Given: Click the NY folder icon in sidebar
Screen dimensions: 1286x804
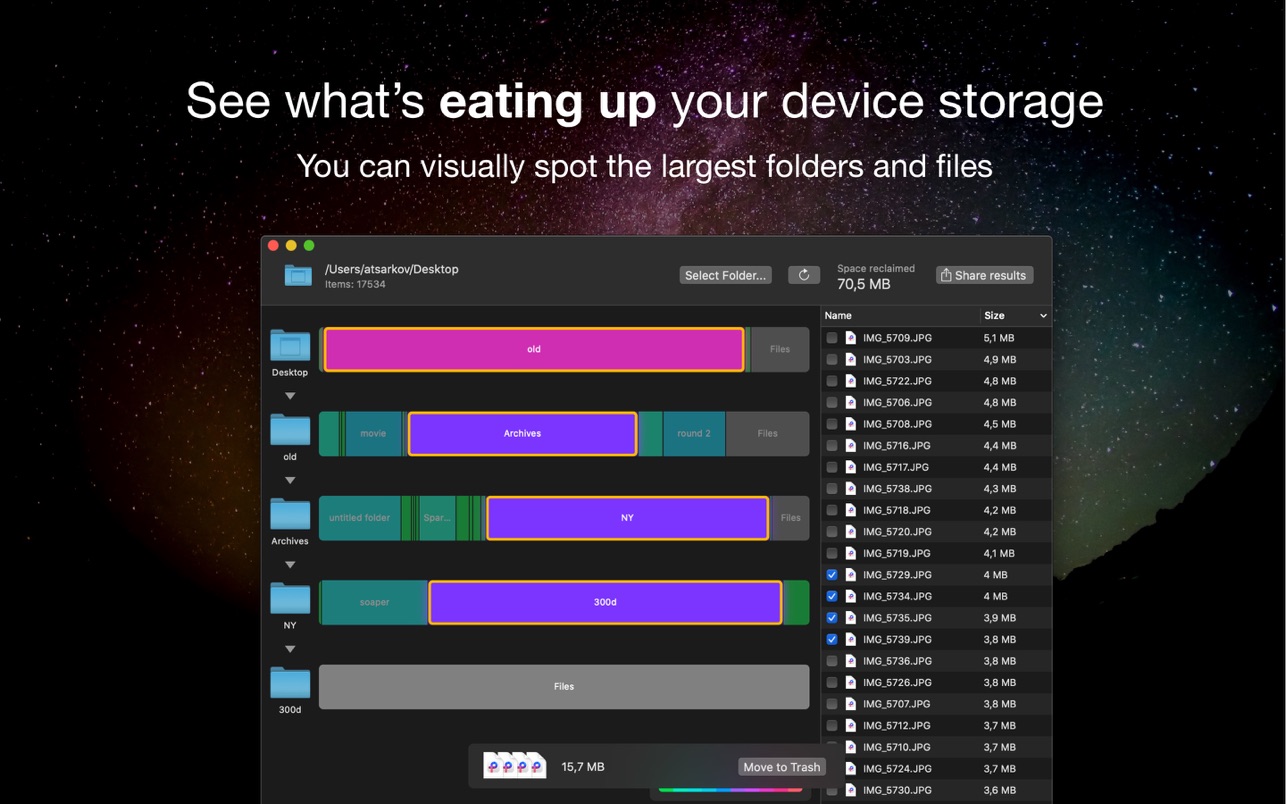Looking at the screenshot, I should pyautogui.click(x=290, y=599).
